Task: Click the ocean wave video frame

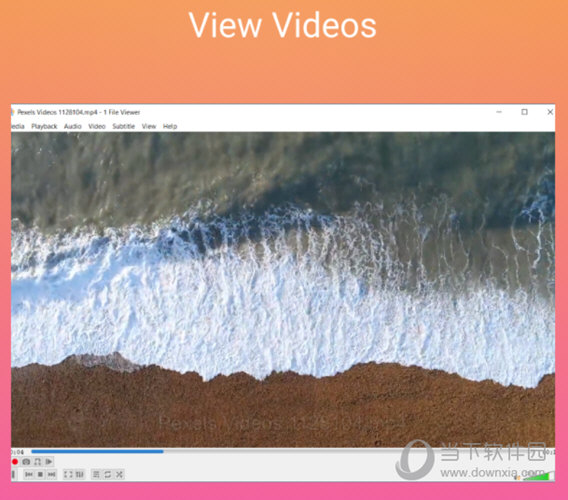Action: tap(283, 289)
